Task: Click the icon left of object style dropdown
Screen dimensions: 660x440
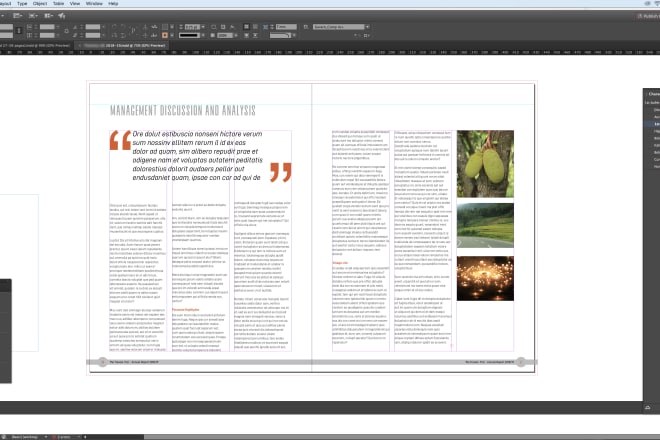Action: (x=306, y=27)
